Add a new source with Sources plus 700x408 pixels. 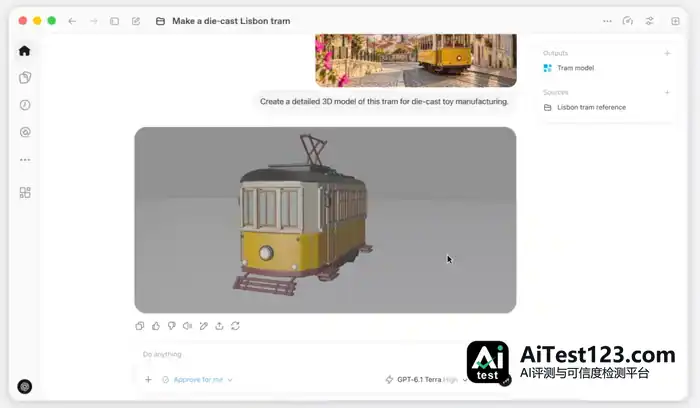coord(667,92)
